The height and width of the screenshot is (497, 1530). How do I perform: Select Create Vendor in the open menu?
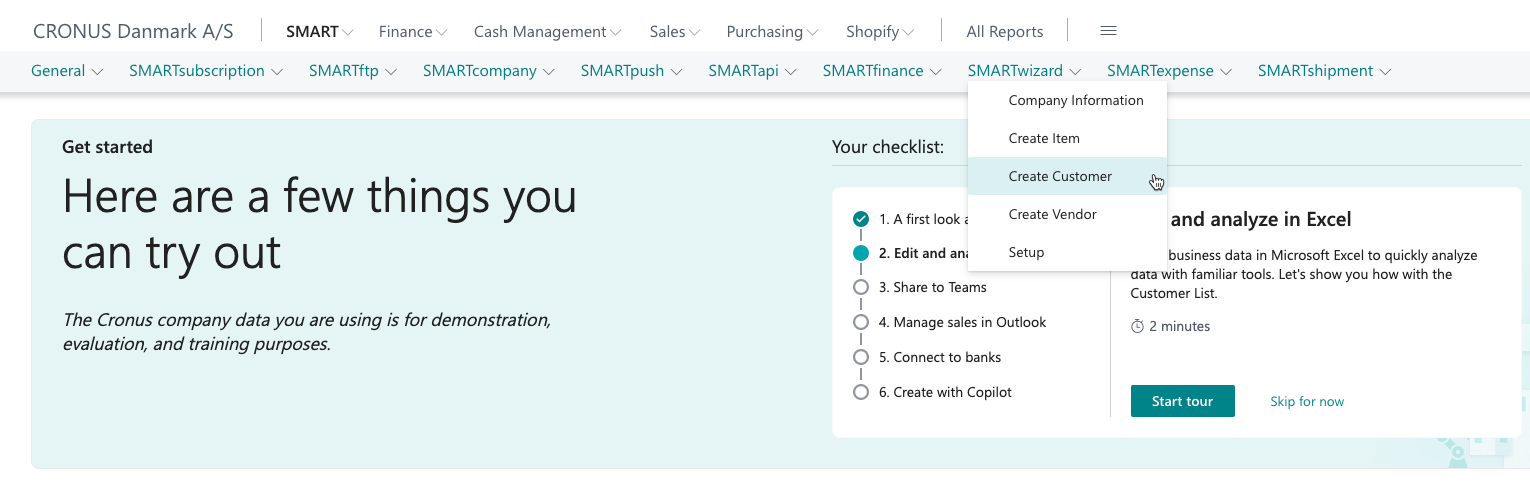click(1052, 214)
